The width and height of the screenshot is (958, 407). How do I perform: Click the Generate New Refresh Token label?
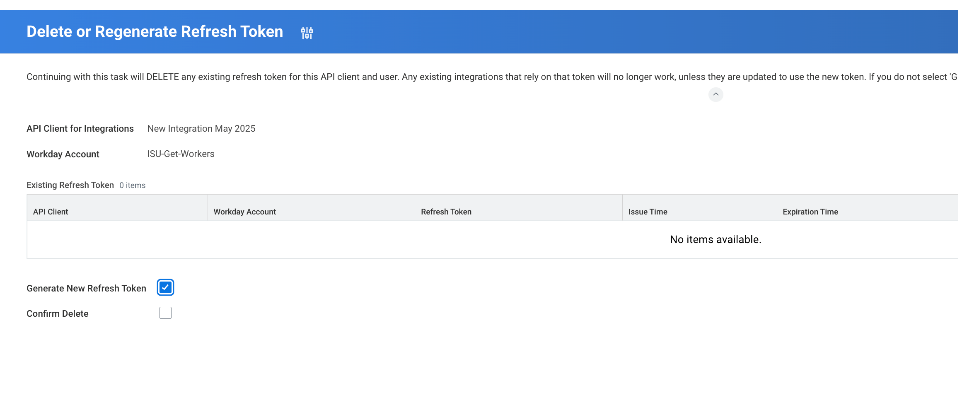click(86, 288)
